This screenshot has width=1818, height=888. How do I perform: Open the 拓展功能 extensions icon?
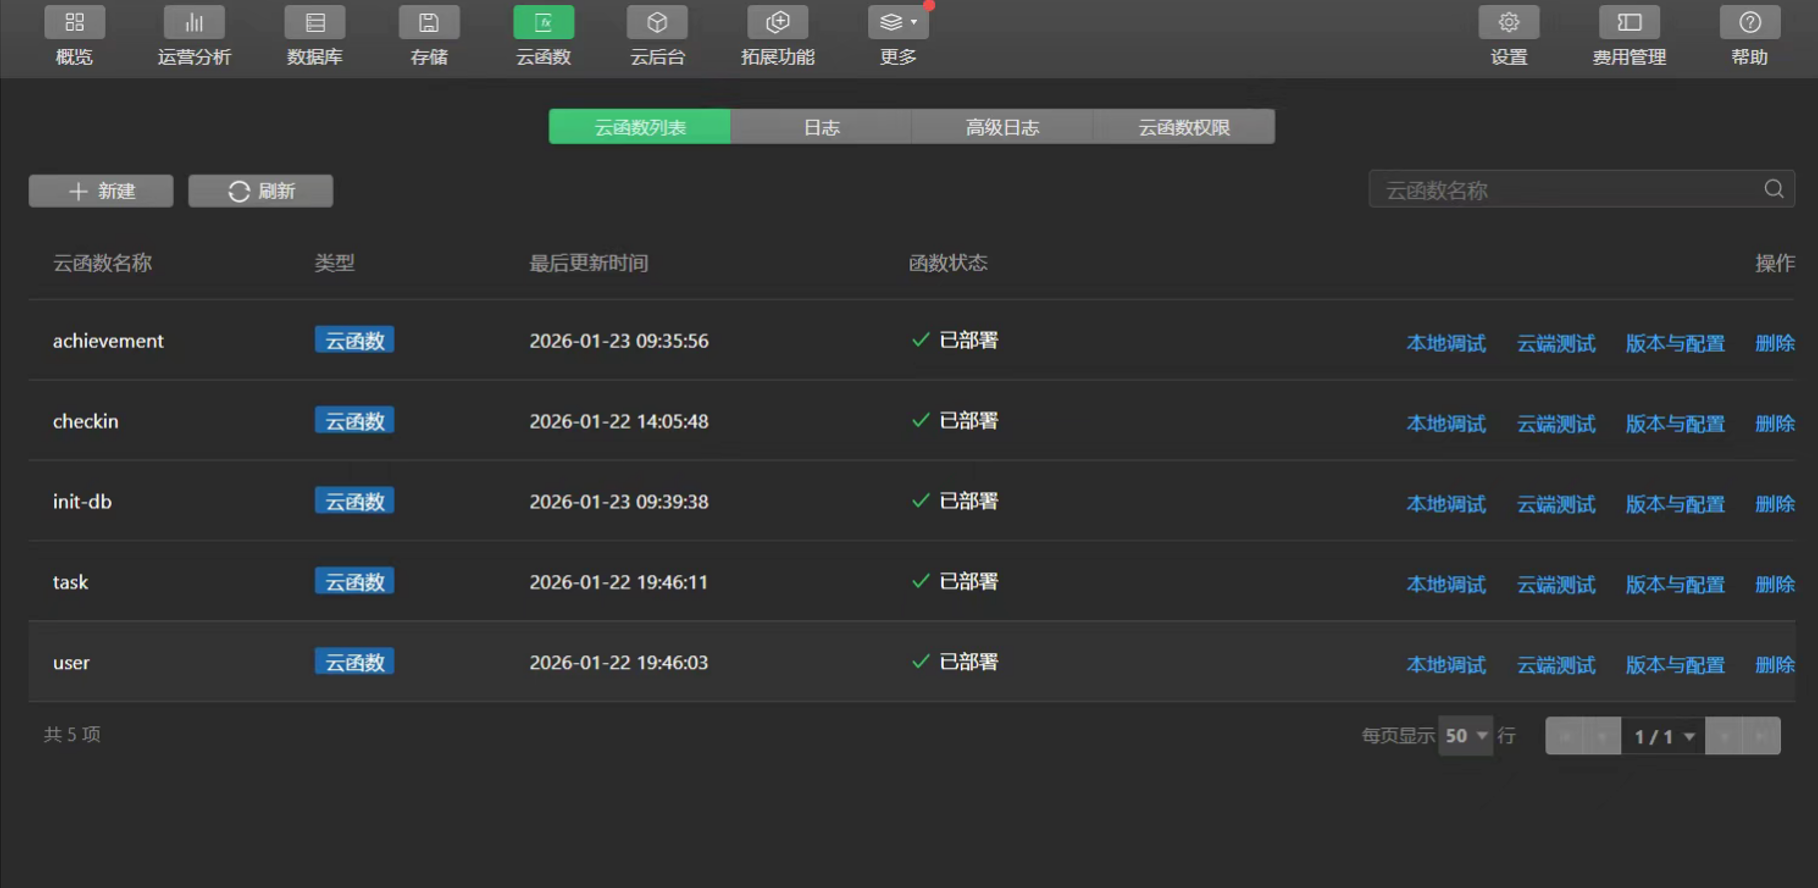point(778,23)
